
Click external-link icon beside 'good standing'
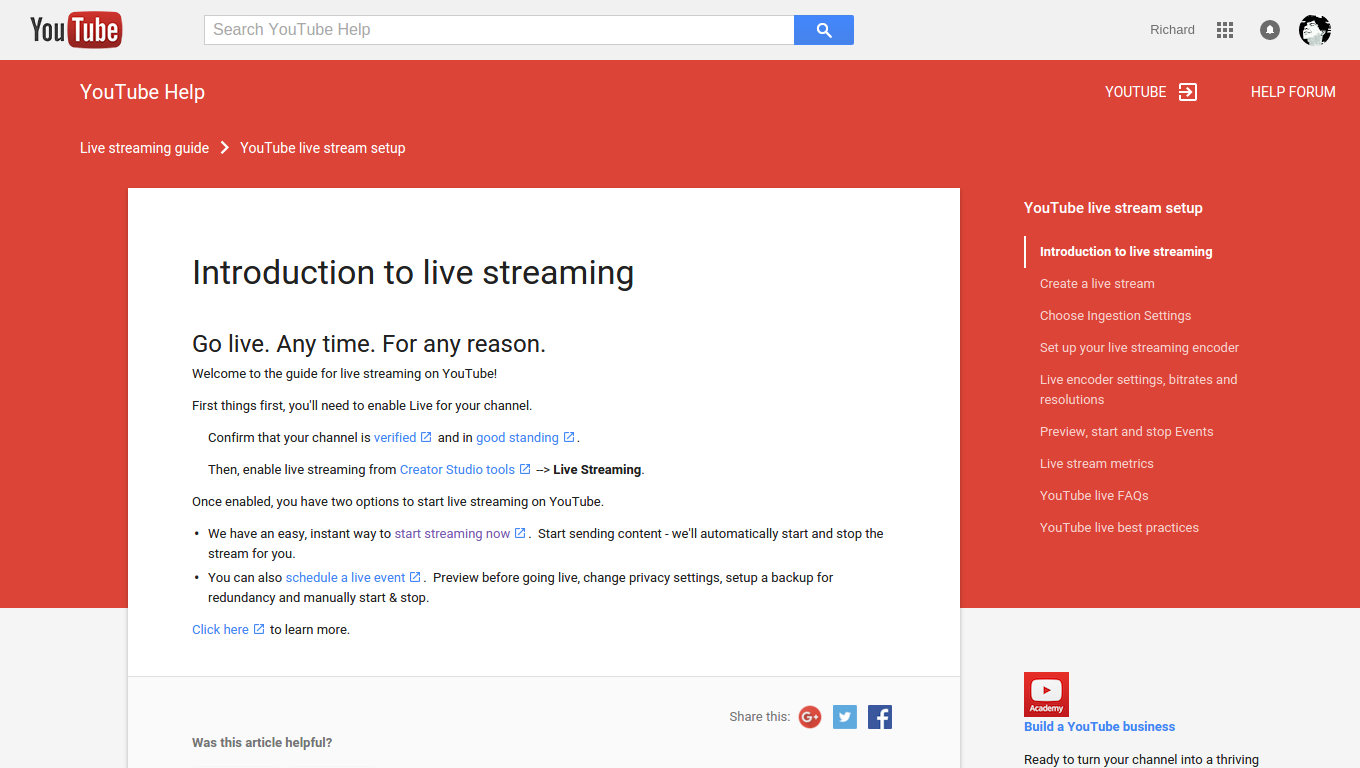pos(569,437)
